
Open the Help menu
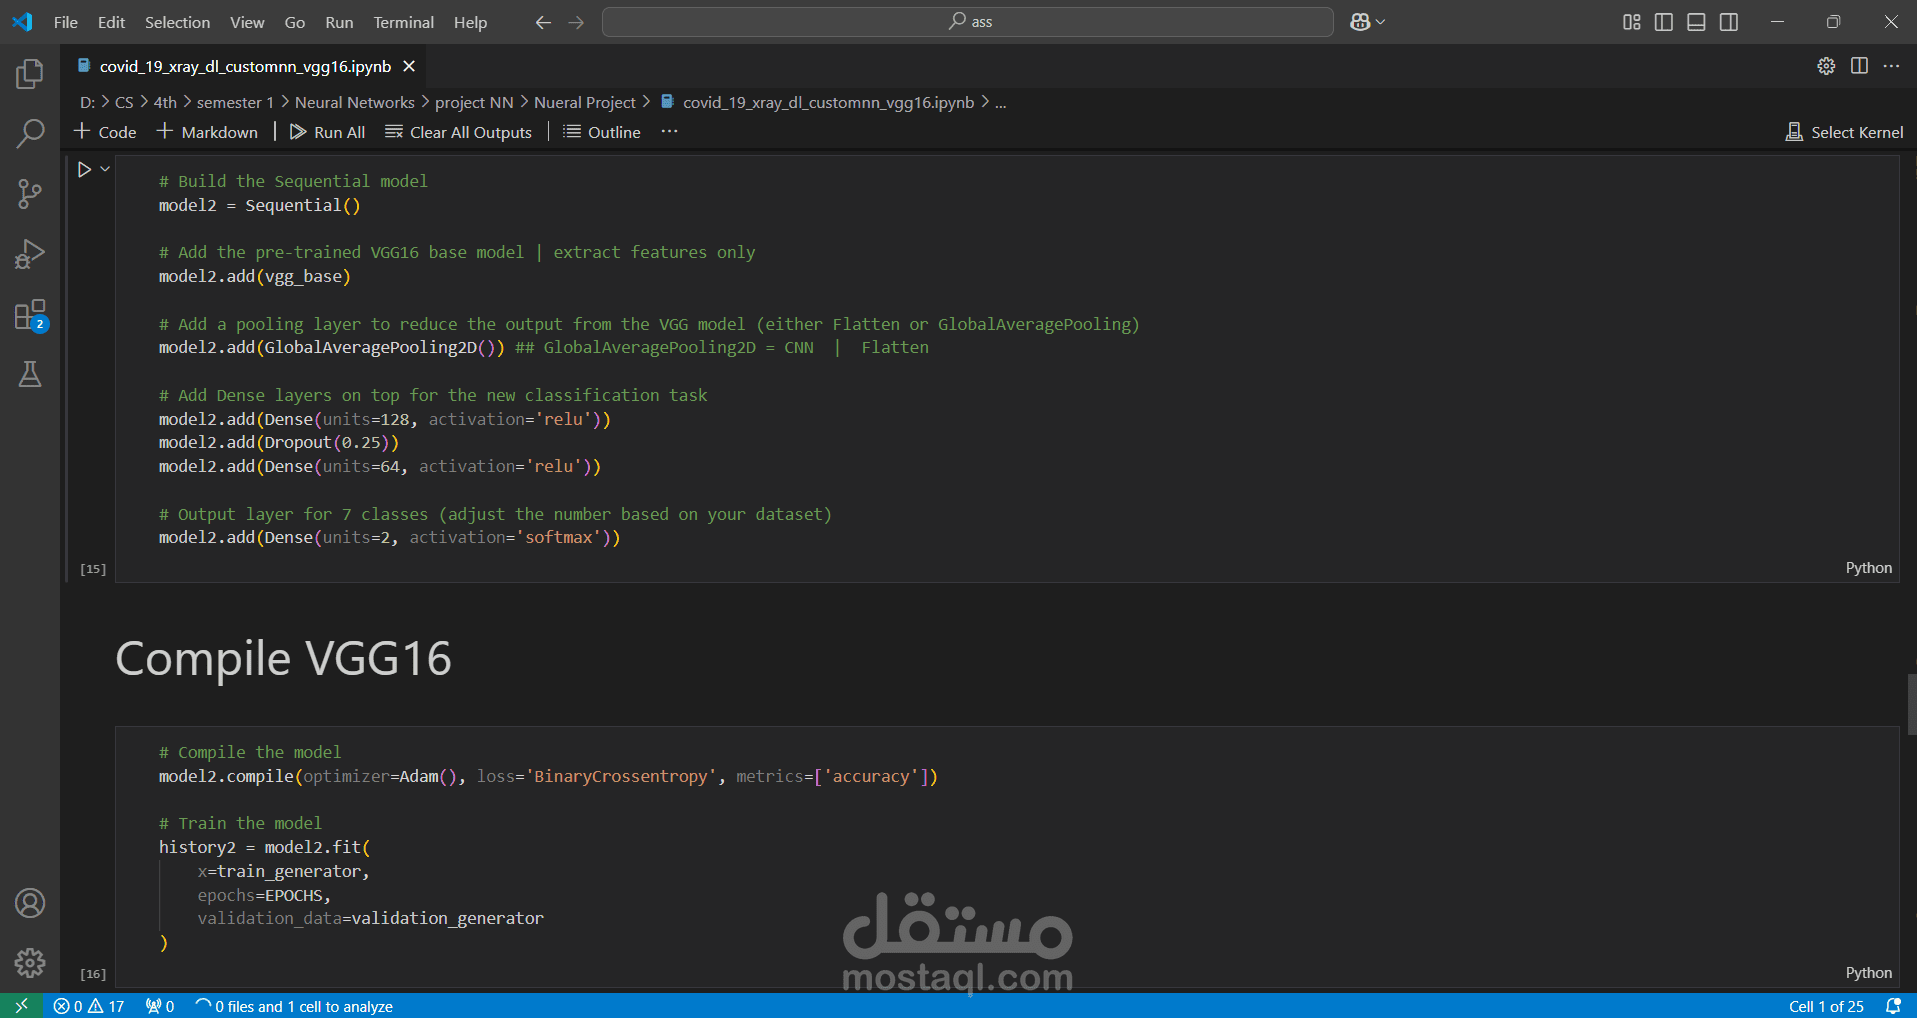point(470,22)
